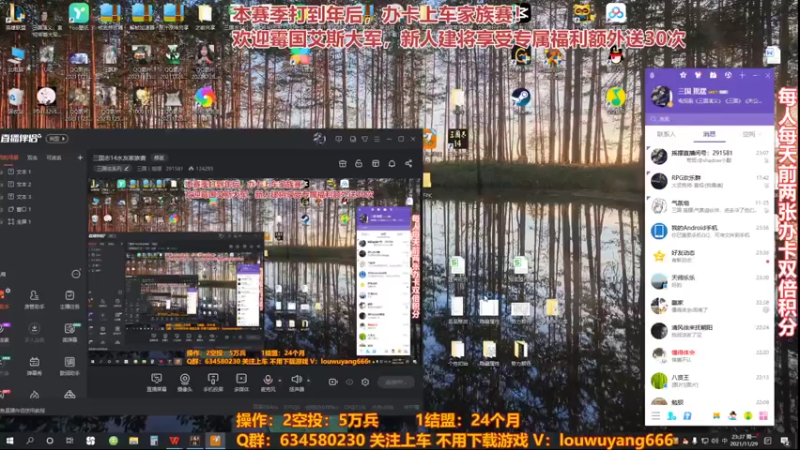Open QQ Zone star icon in QQ header
The width and height of the screenshot is (800, 450).
(x=683, y=76)
